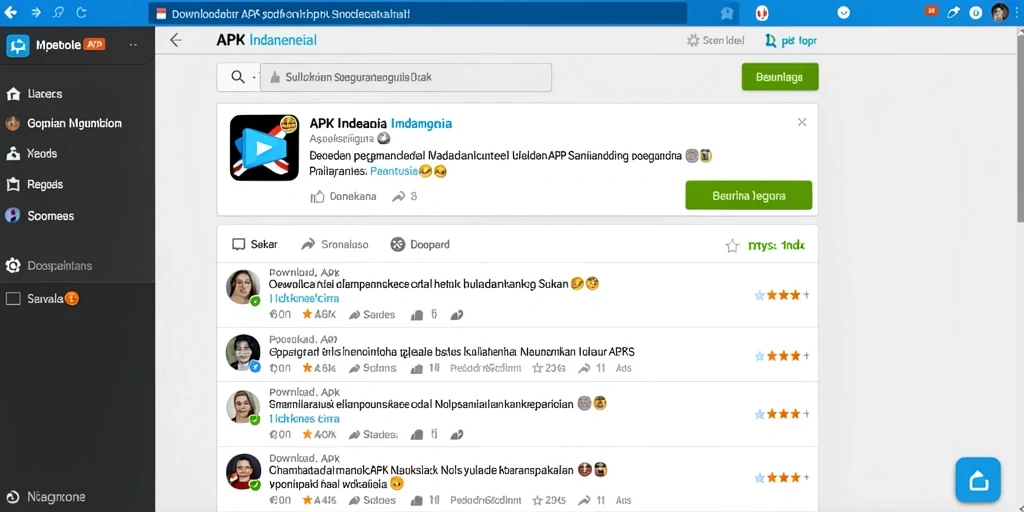The height and width of the screenshot is (512, 1024).
Task: Click the search field 'Sullakean Ssegurianeoguis Drak'
Action: [406, 77]
